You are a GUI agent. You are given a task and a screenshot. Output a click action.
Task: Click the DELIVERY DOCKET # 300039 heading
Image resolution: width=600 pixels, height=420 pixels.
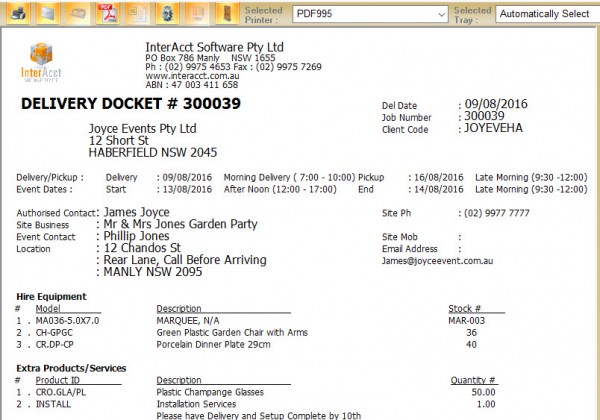(131, 104)
